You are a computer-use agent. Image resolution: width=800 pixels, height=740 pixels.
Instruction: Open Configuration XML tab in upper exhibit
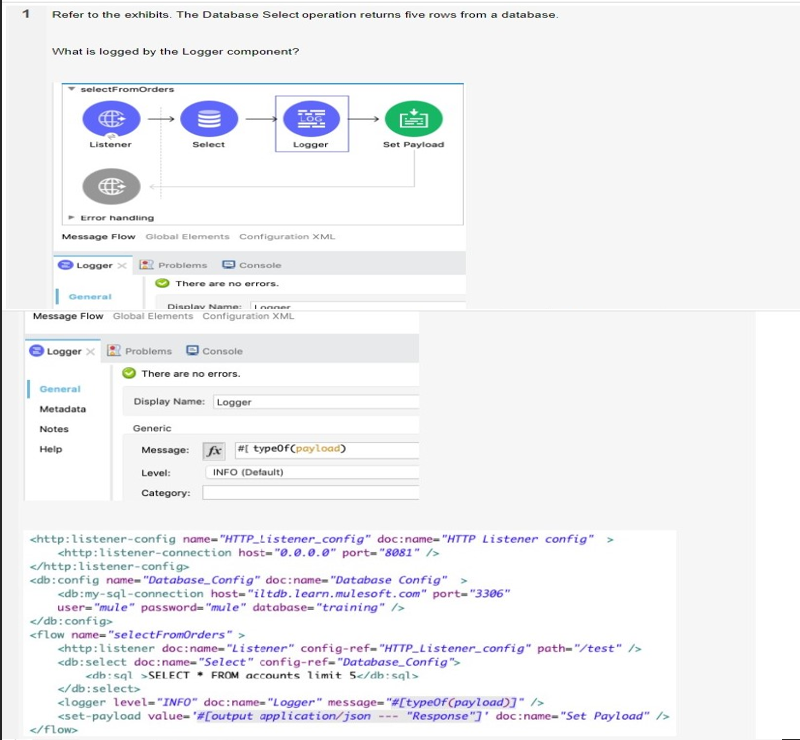point(287,236)
